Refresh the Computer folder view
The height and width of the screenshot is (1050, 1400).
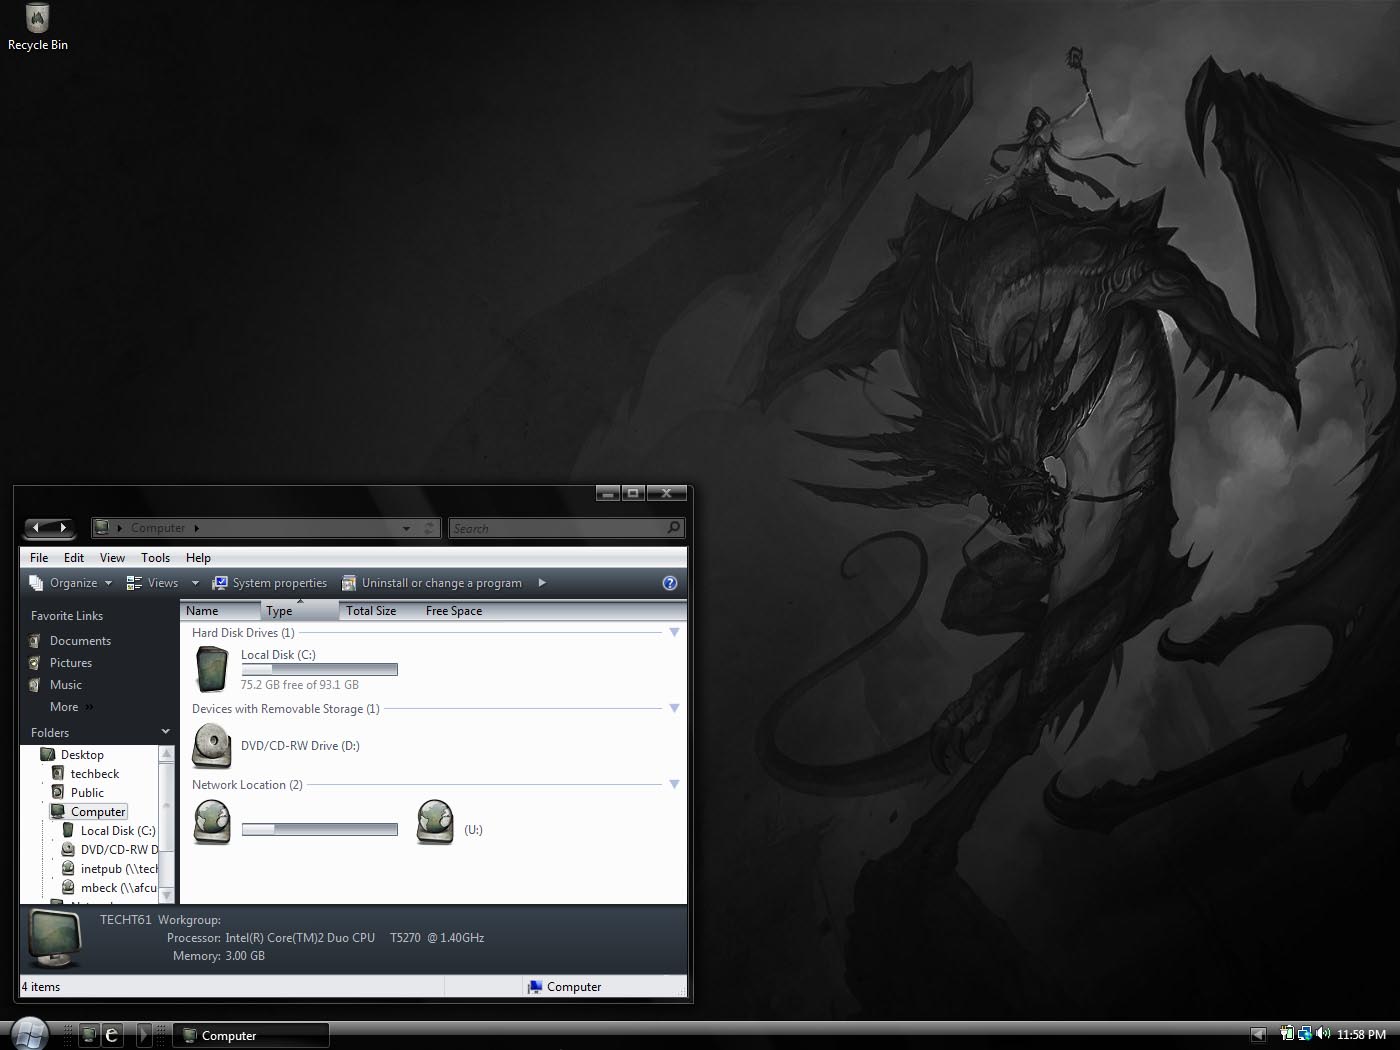pyautogui.click(x=430, y=528)
